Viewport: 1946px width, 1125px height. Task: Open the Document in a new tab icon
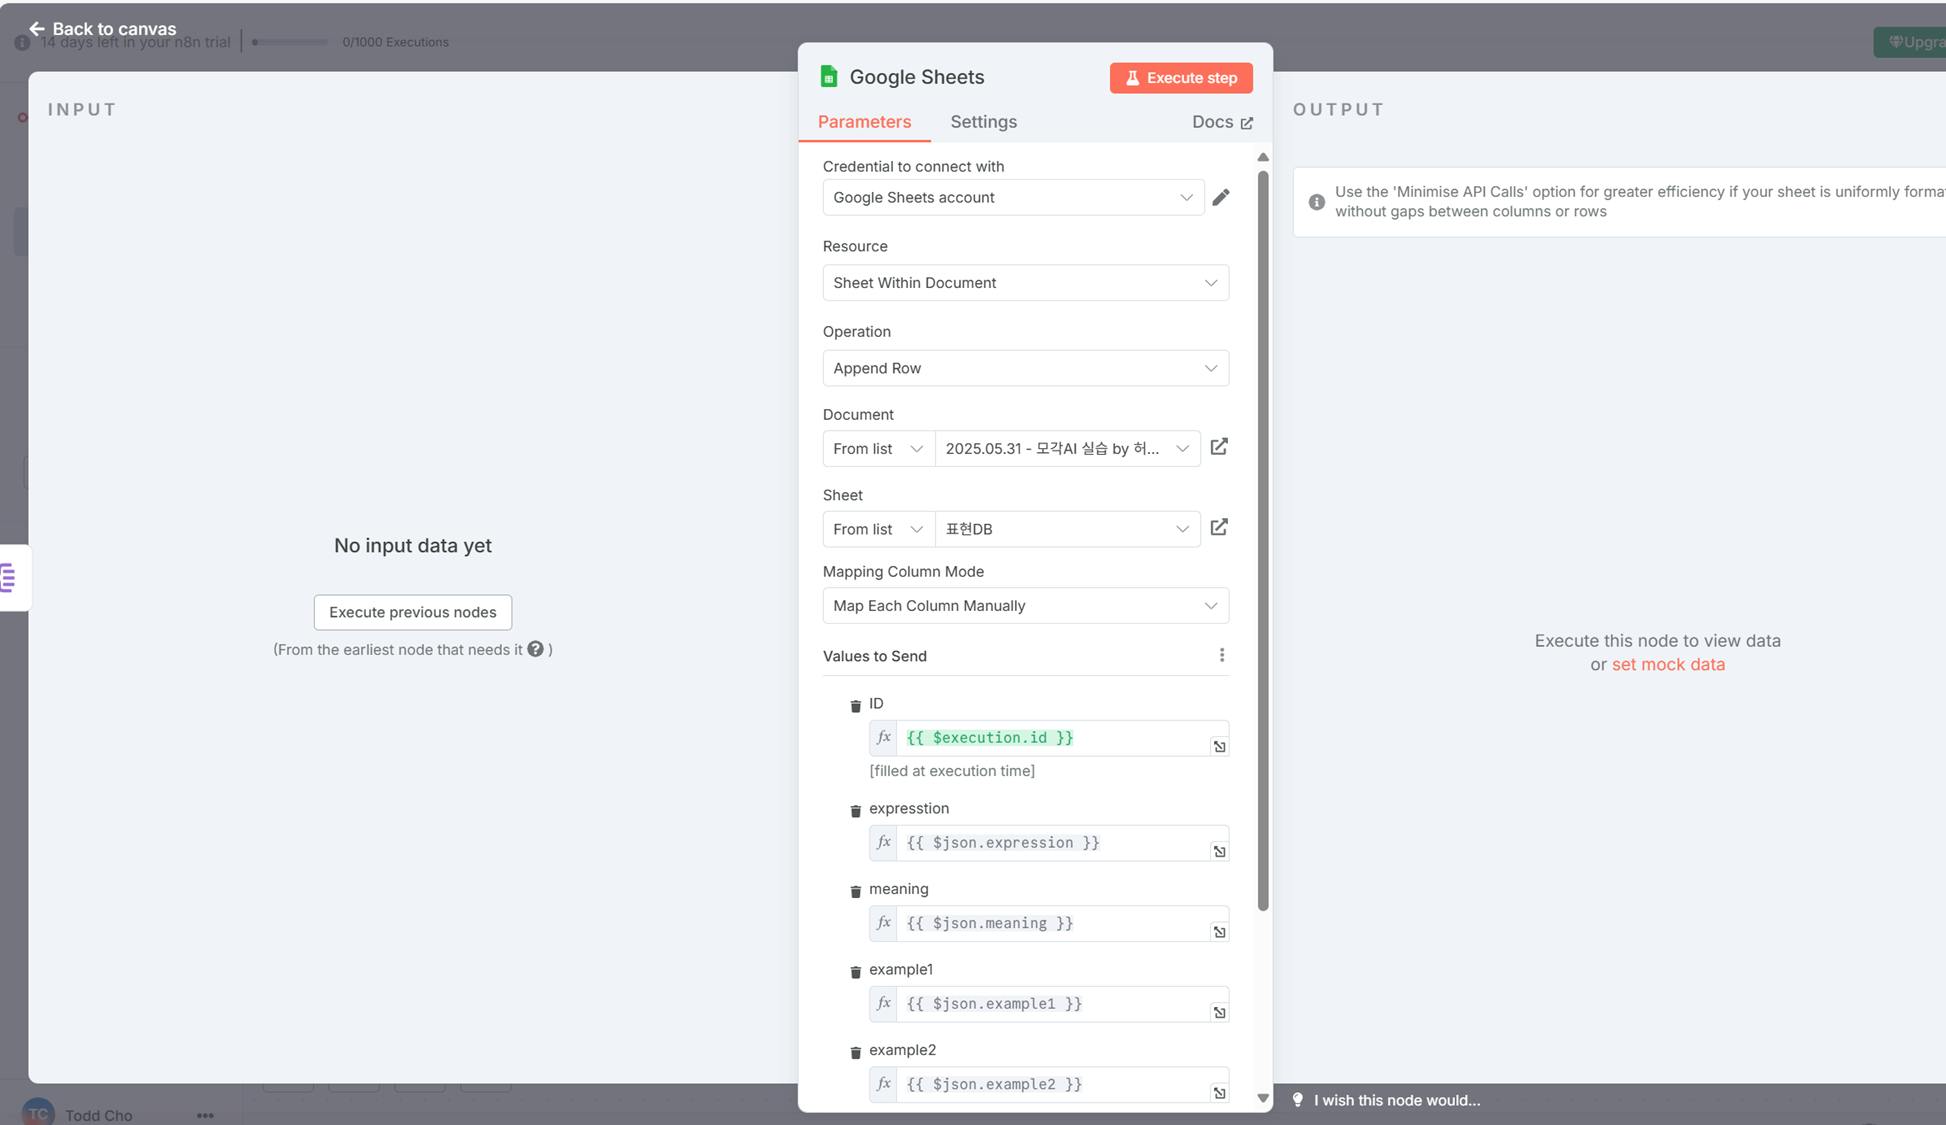tap(1219, 447)
